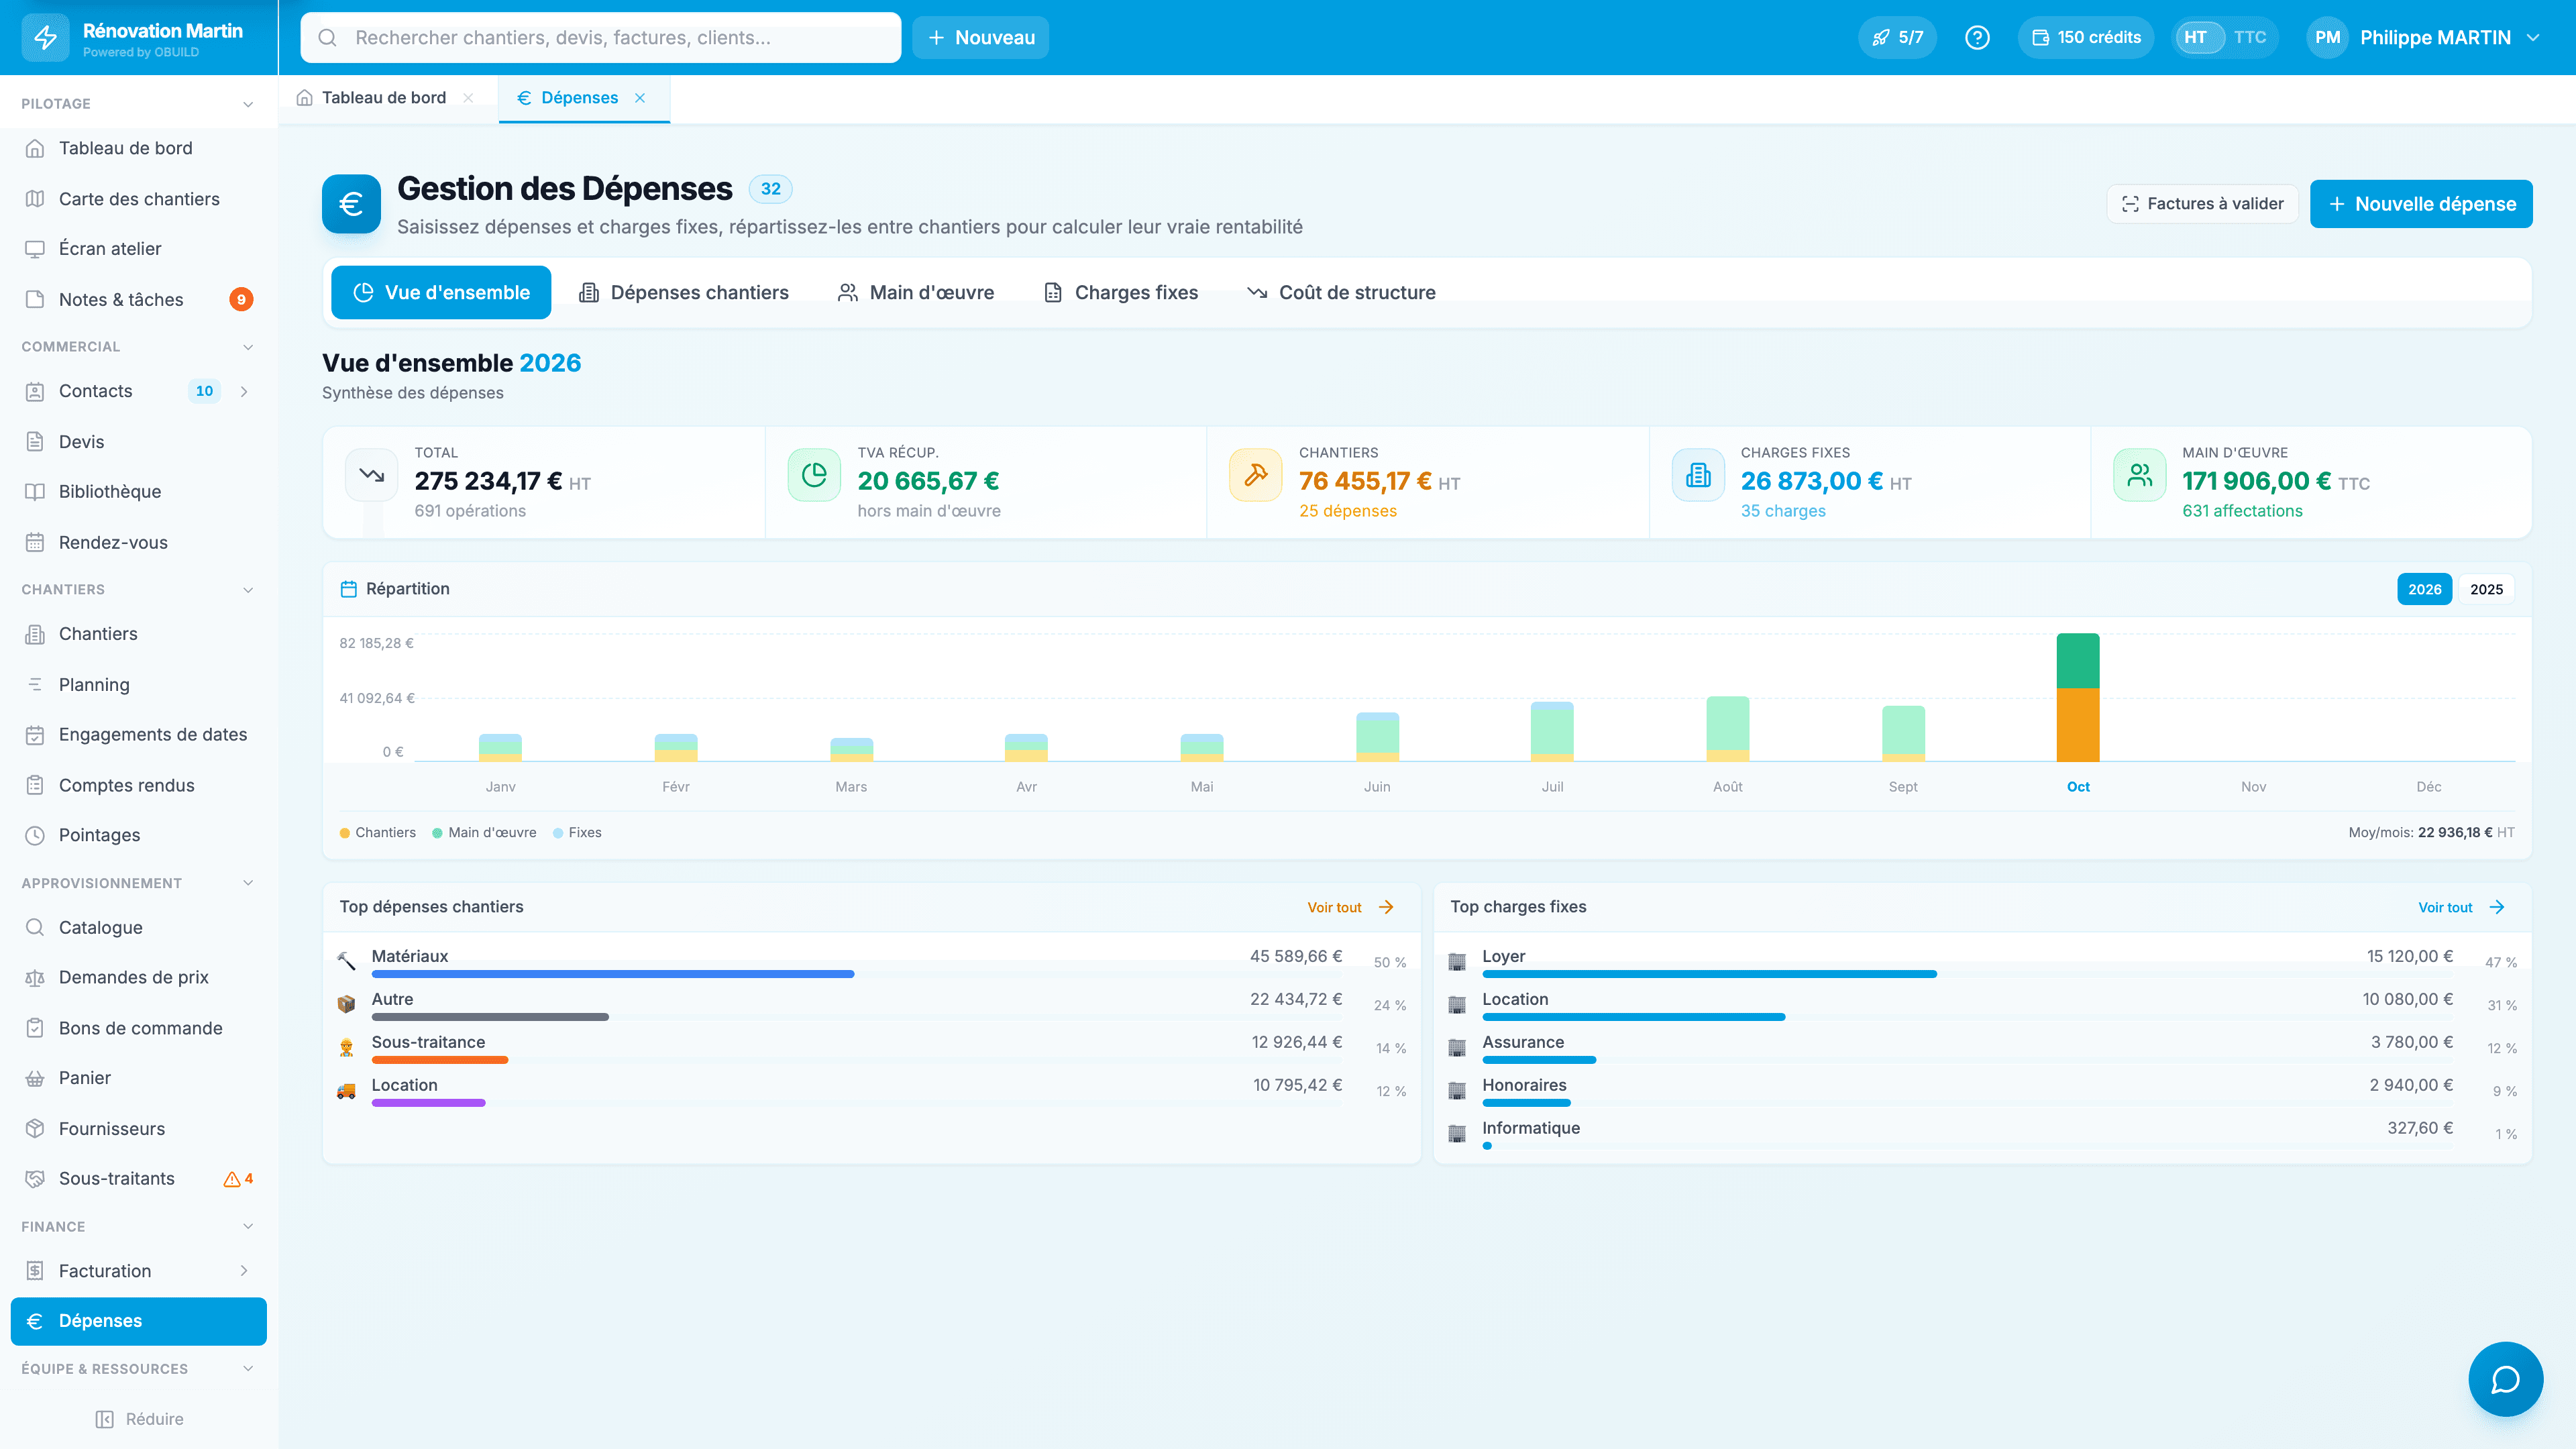Open the chat support bubble
Screen dimensions: 2576x1449
click(2505, 1379)
